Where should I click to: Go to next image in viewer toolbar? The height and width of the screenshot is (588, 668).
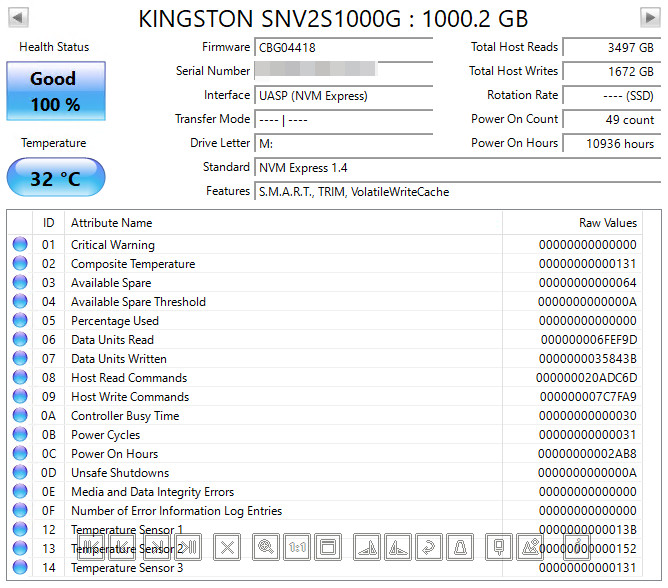click(156, 547)
